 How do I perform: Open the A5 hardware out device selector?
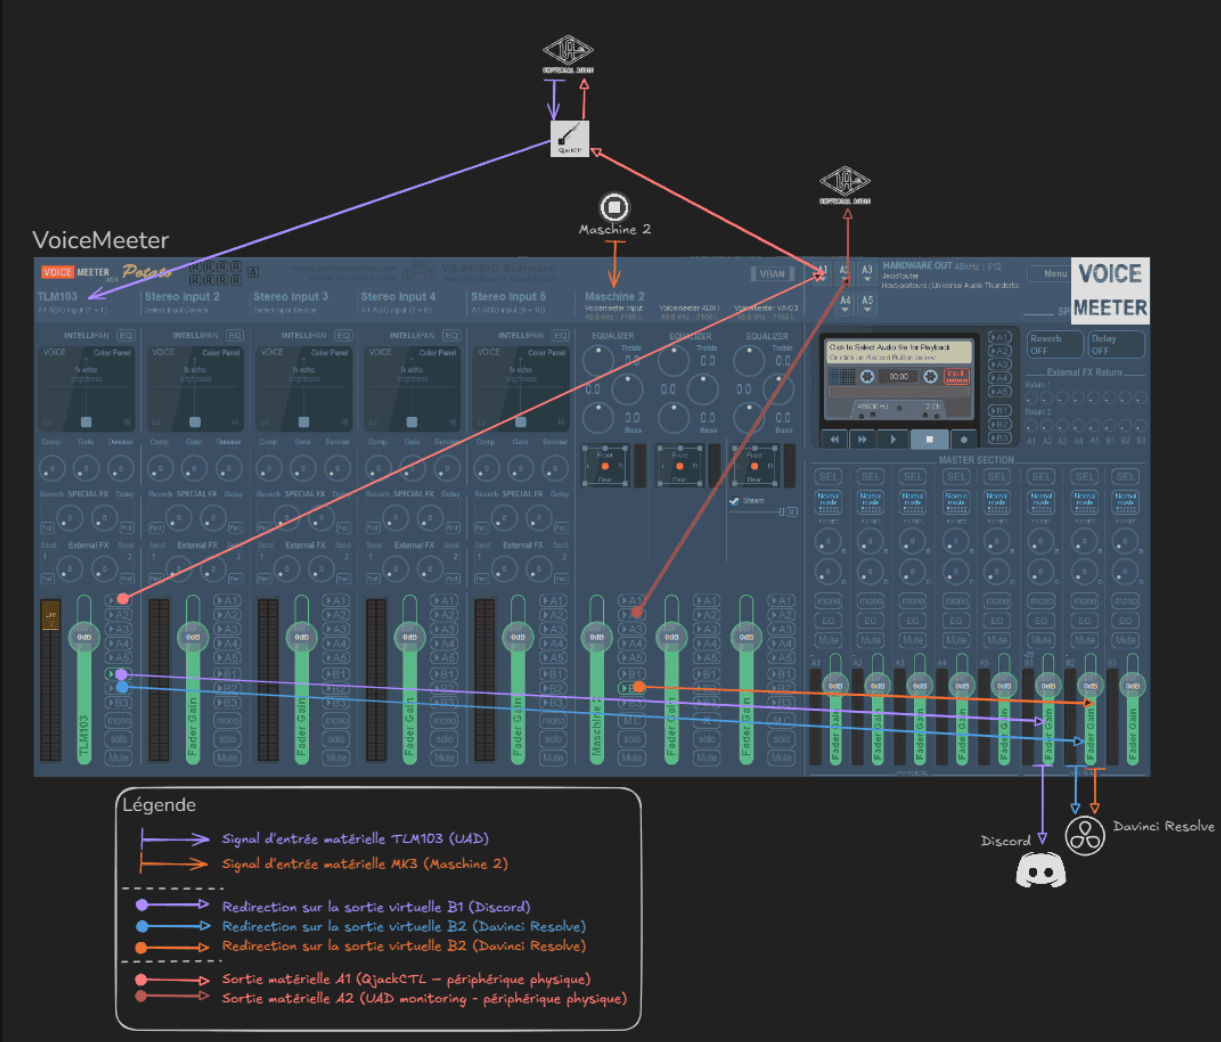[x=867, y=304]
